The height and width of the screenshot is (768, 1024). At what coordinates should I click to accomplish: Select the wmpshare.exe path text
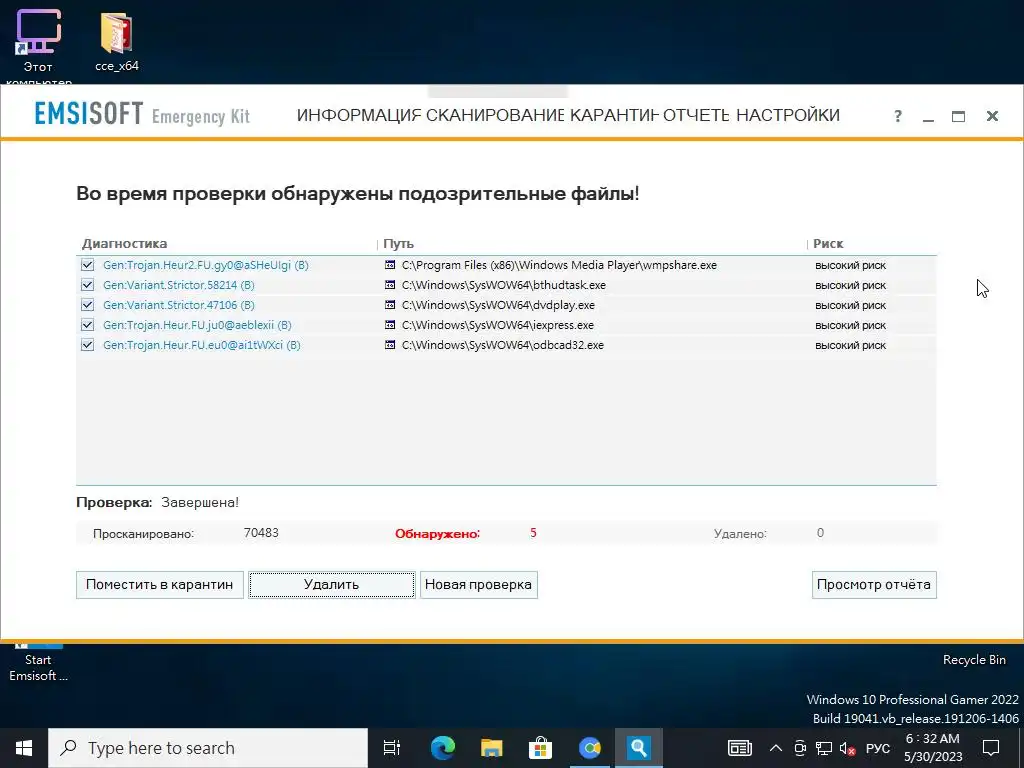coord(559,265)
